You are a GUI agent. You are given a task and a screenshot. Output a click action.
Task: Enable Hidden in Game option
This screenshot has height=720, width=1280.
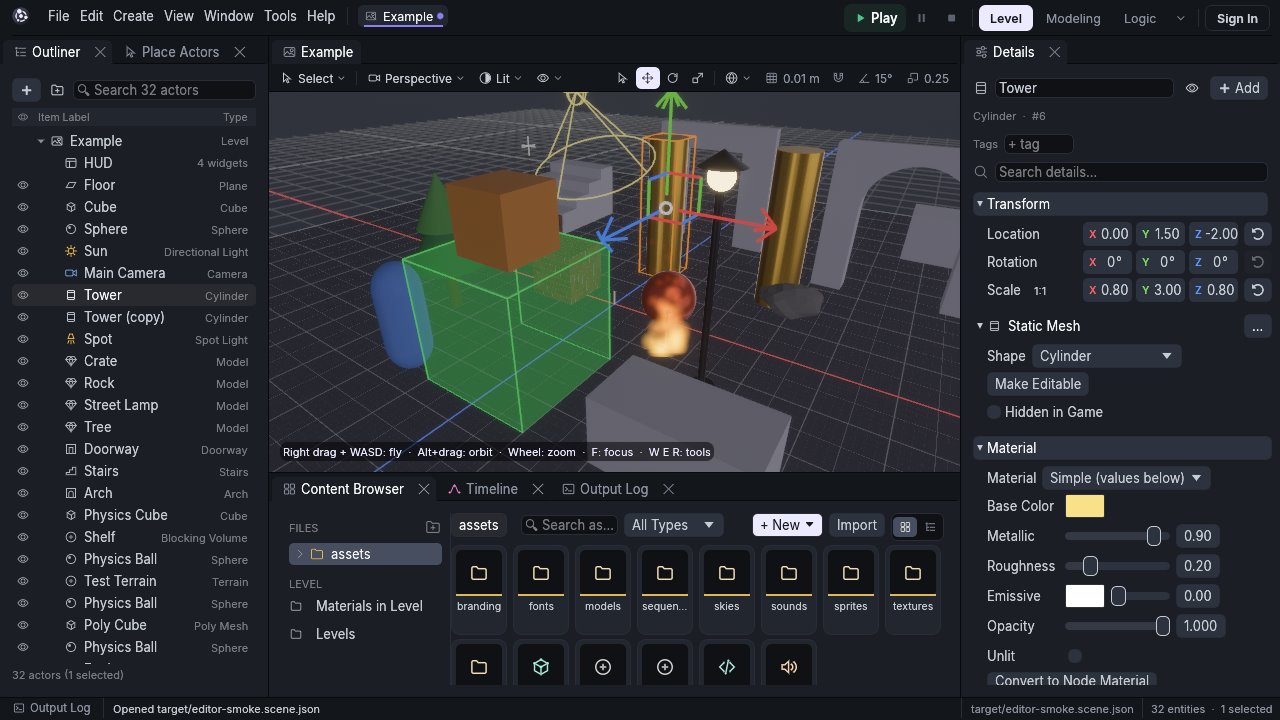[994, 412]
